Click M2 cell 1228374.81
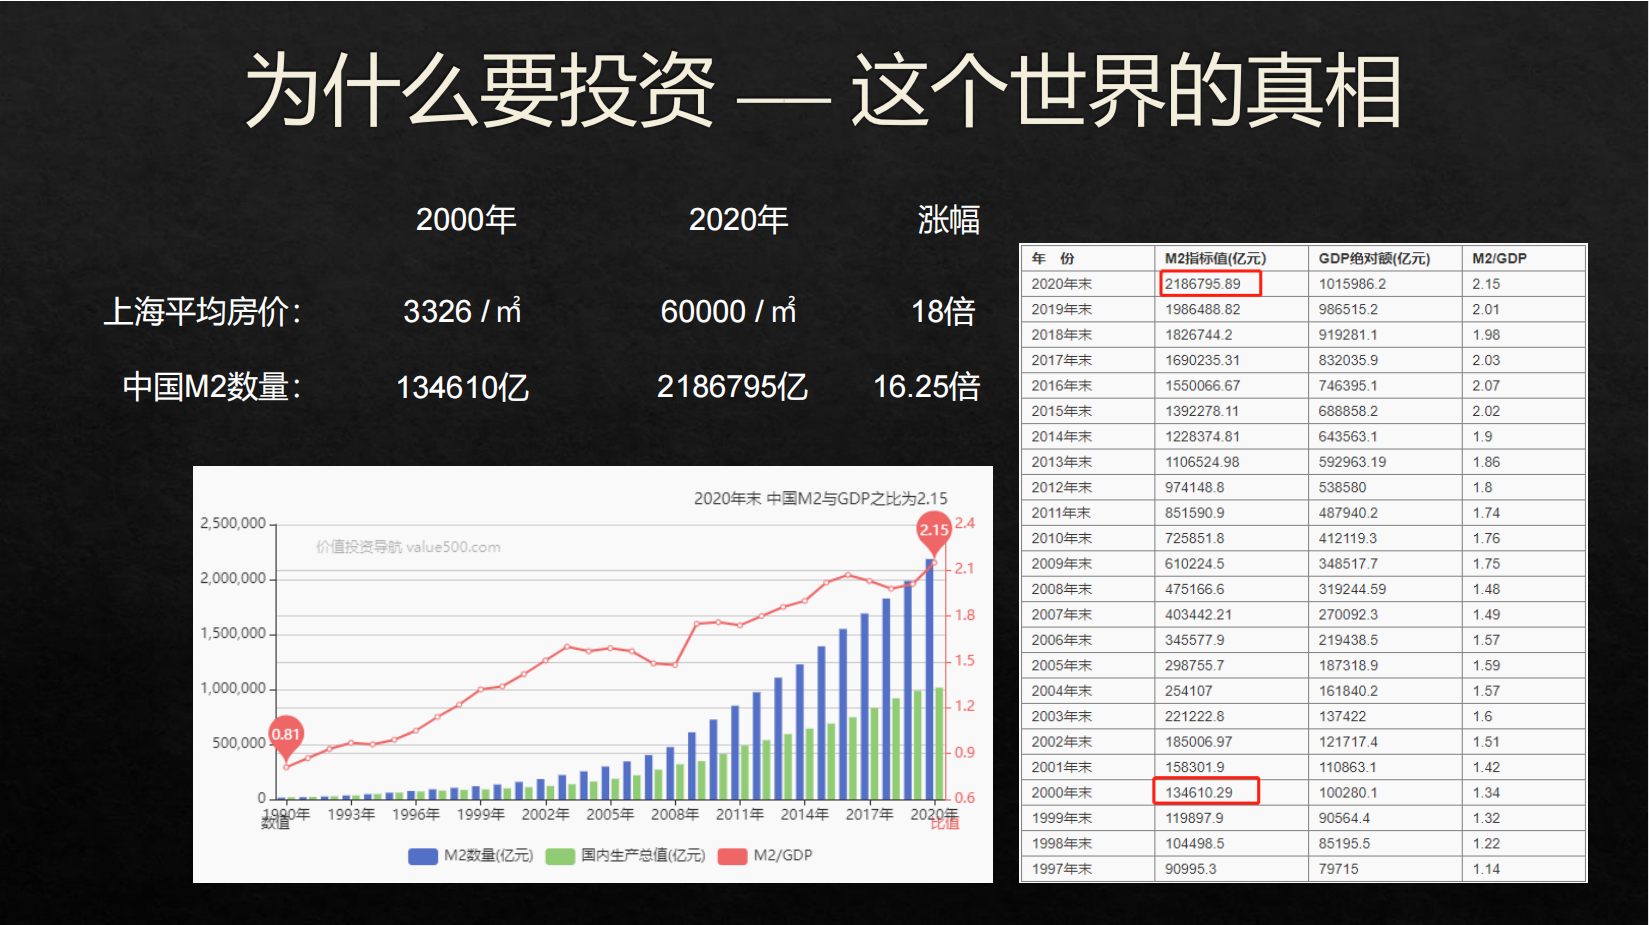The height and width of the screenshot is (925, 1649). (x=1202, y=437)
